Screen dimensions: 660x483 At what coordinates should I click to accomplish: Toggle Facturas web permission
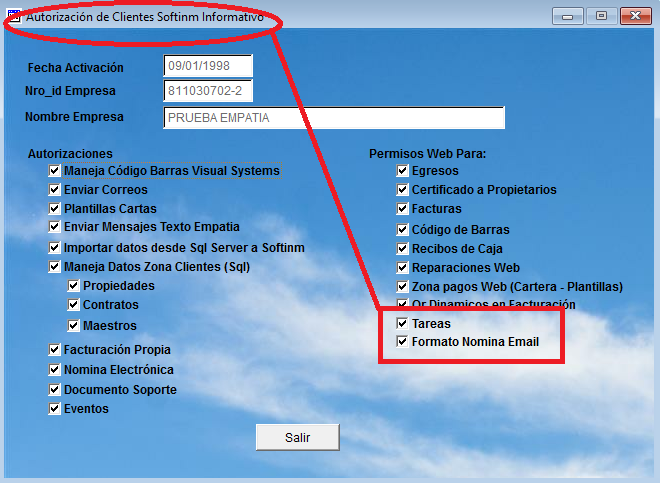(x=402, y=208)
